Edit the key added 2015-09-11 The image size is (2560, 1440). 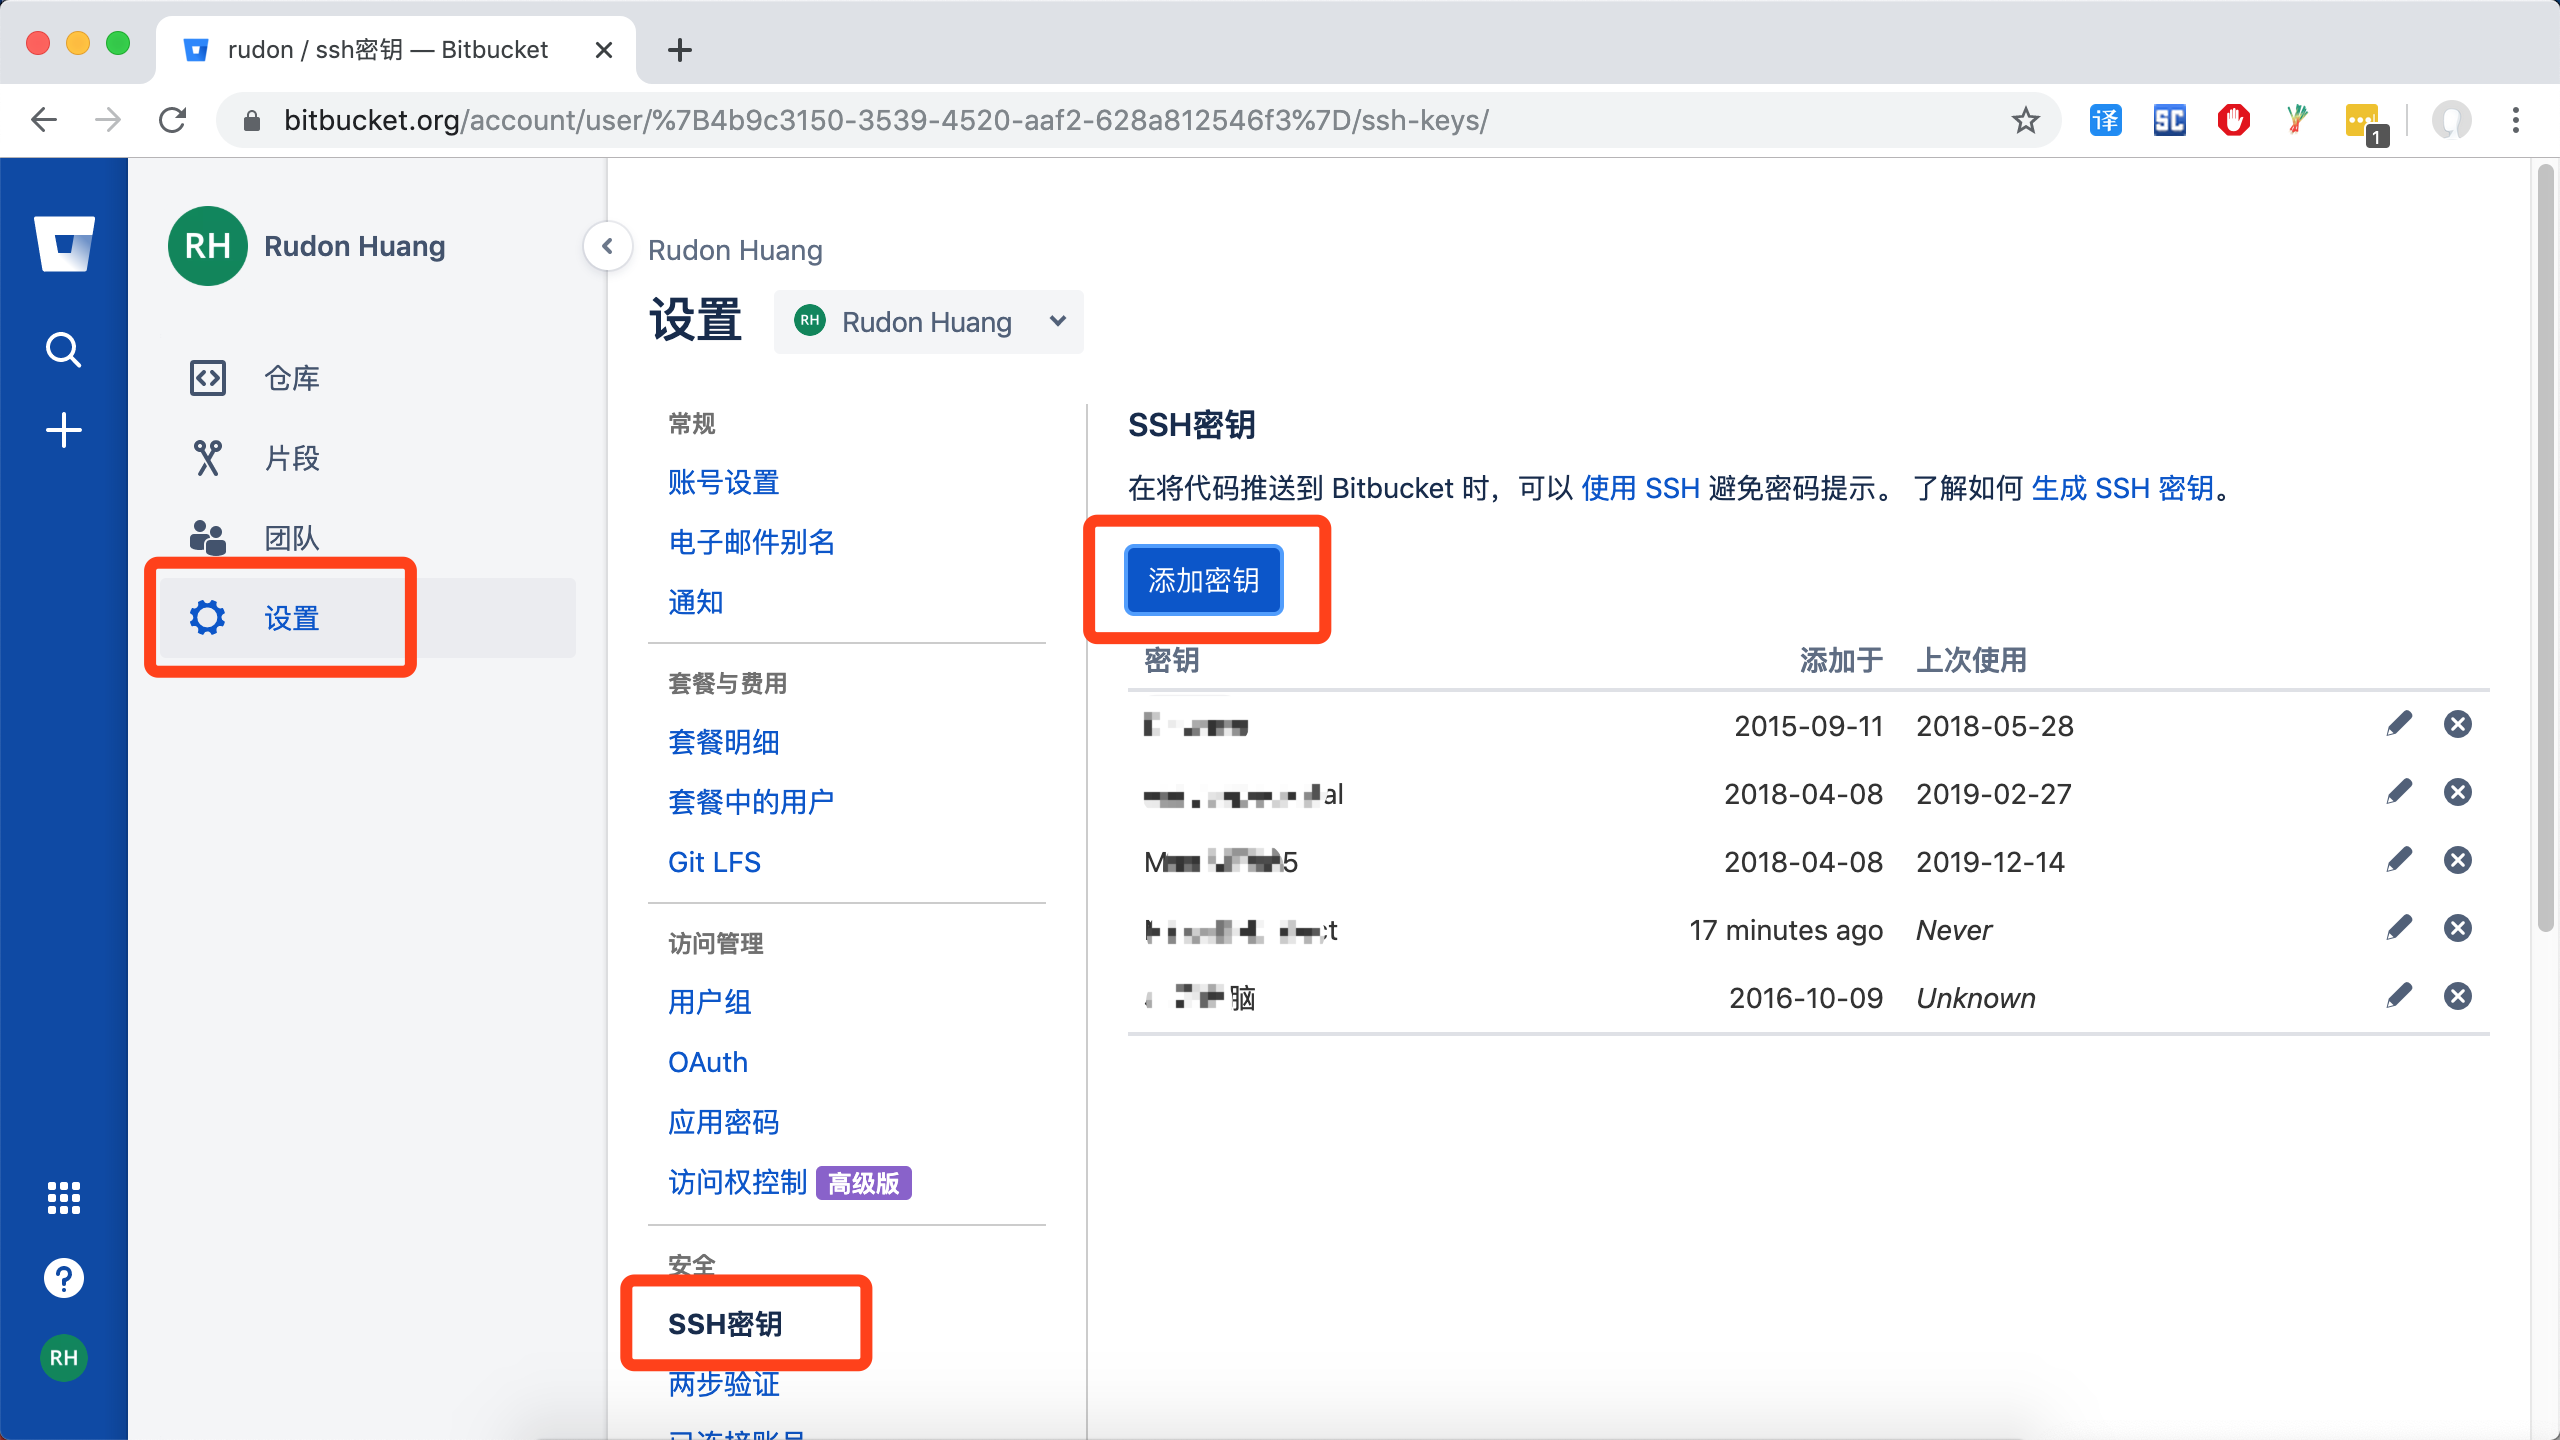(2399, 724)
